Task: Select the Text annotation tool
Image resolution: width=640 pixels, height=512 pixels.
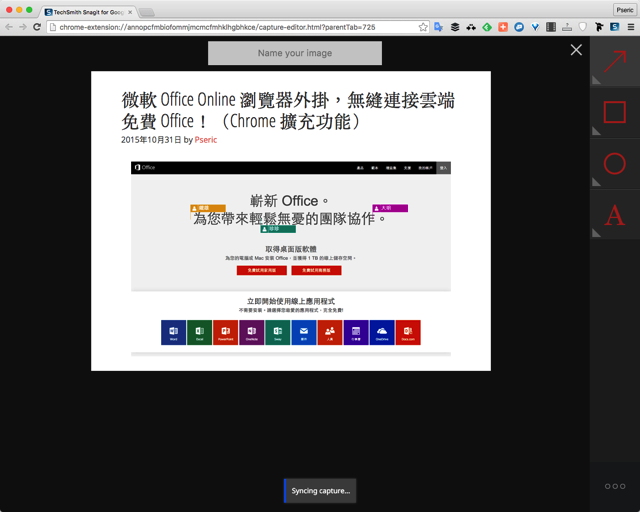Action: click(x=615, y=216)
